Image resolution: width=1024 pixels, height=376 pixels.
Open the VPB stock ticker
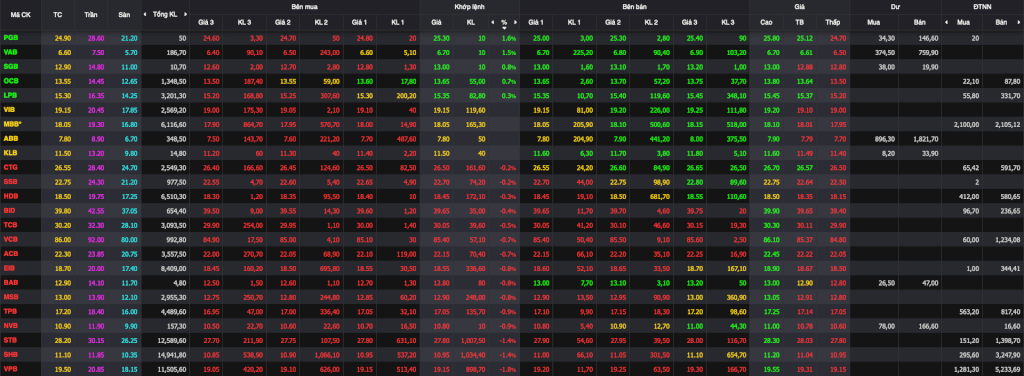click(10, 368)
